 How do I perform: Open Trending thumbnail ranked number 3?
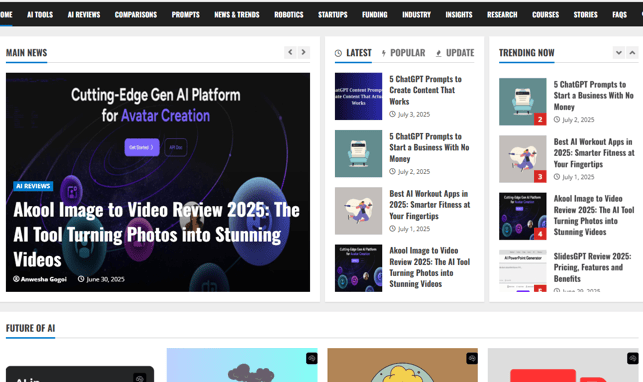pyautogui.click(x=522, y=159)
